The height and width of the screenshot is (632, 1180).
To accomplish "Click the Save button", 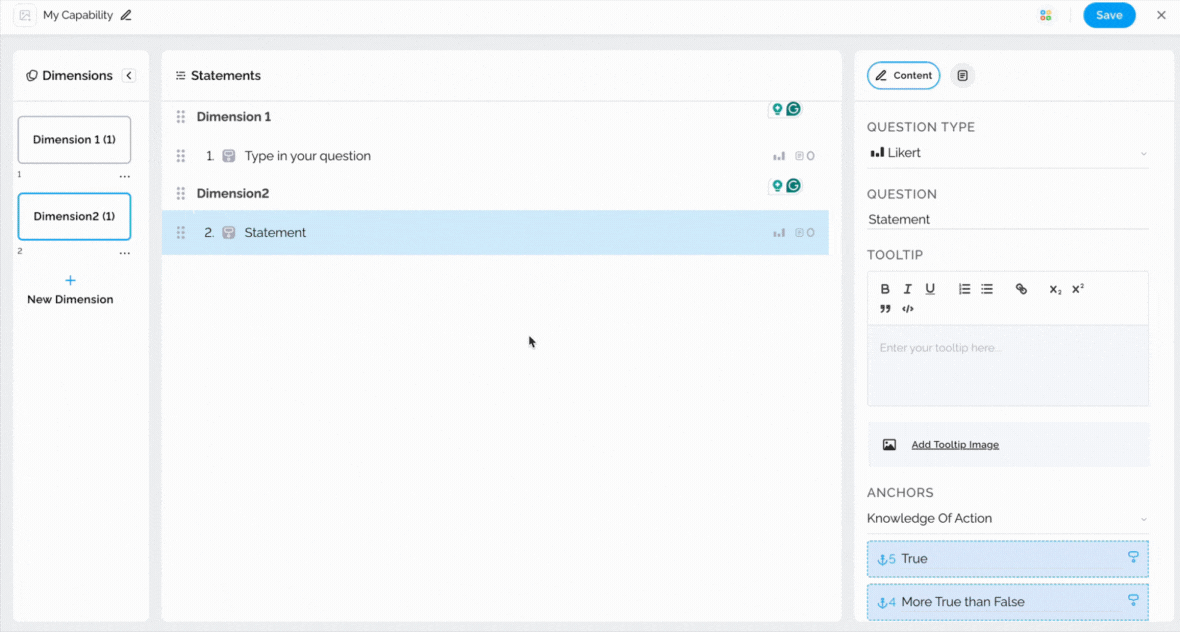I will click(x=1109, y=15).
